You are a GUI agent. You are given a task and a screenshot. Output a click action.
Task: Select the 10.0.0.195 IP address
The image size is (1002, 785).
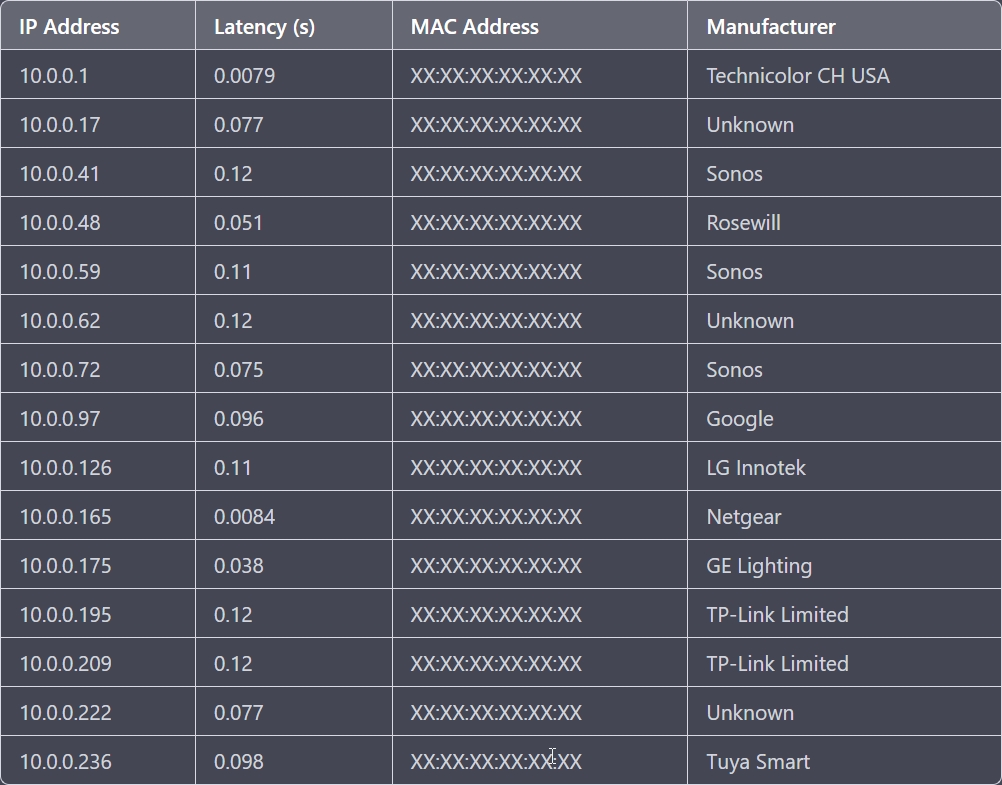[65, 615]
